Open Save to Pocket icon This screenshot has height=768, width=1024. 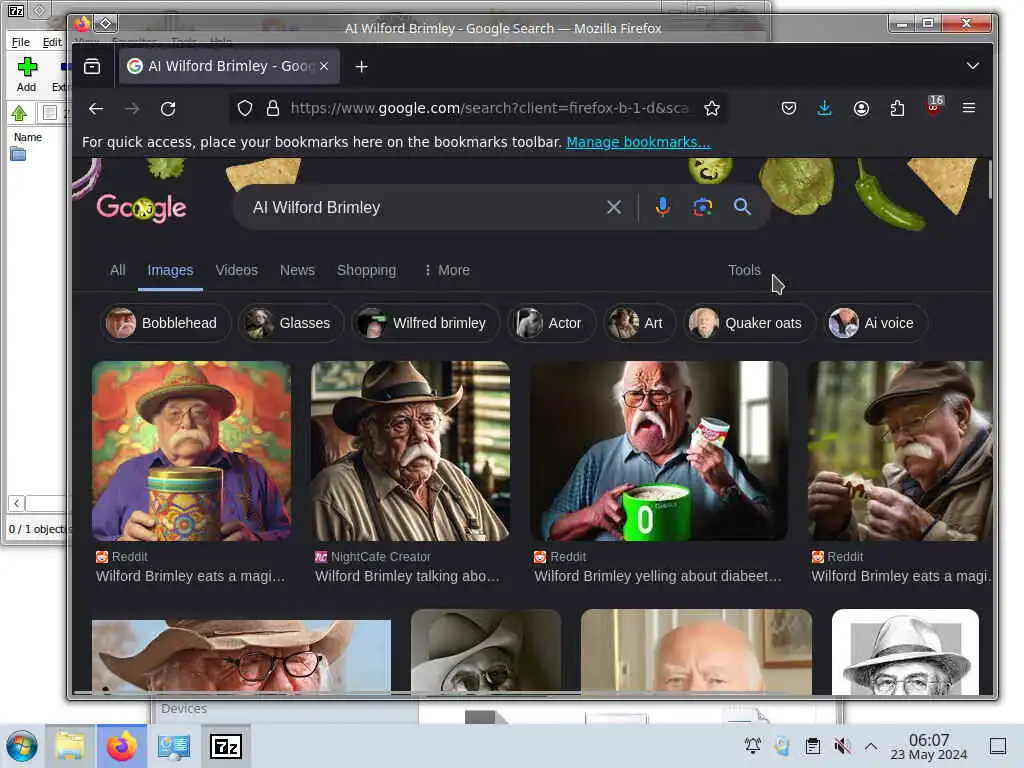[789, 108]
